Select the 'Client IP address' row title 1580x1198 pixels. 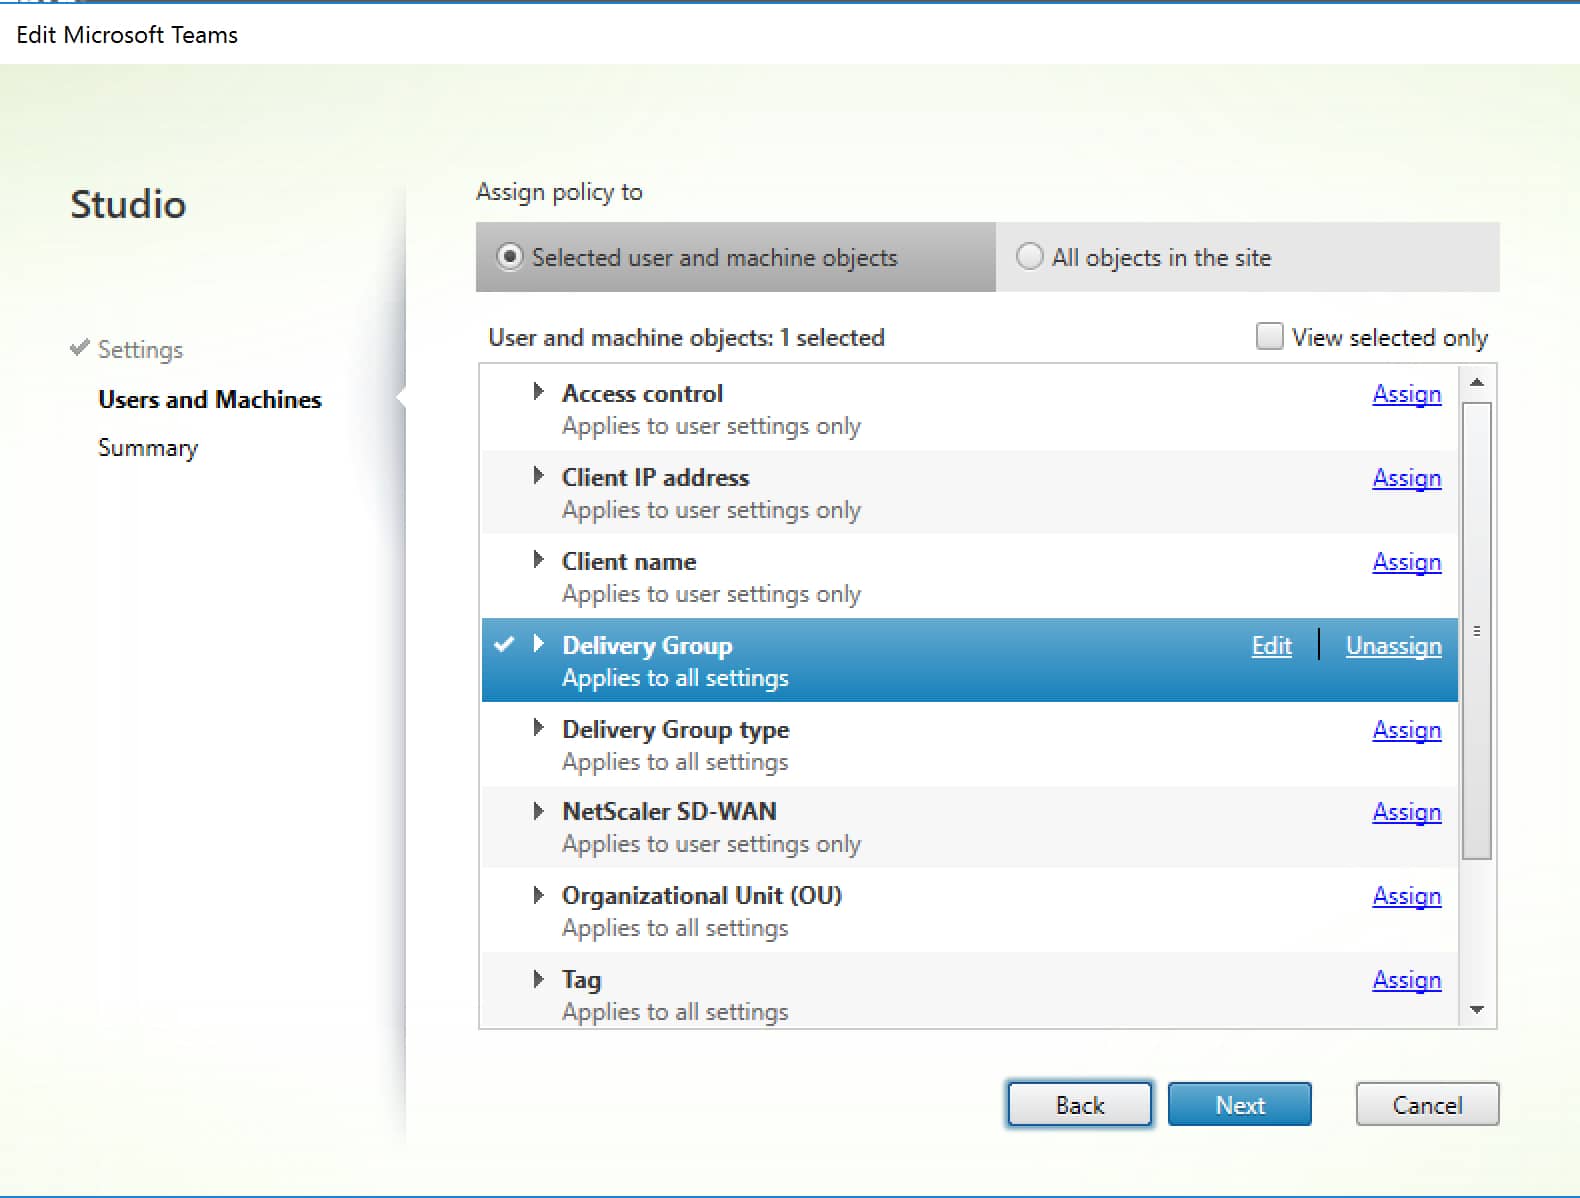(x=655, y=477)
